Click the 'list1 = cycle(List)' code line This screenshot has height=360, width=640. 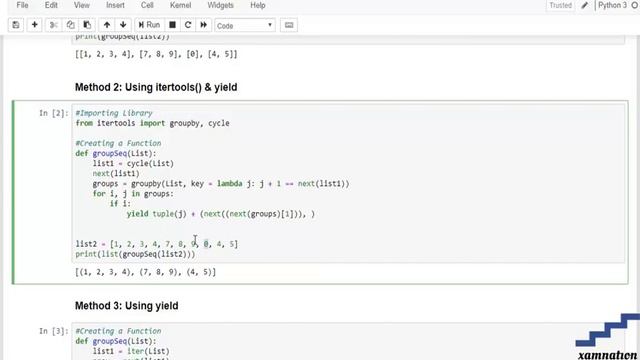[x=133, y=164]
